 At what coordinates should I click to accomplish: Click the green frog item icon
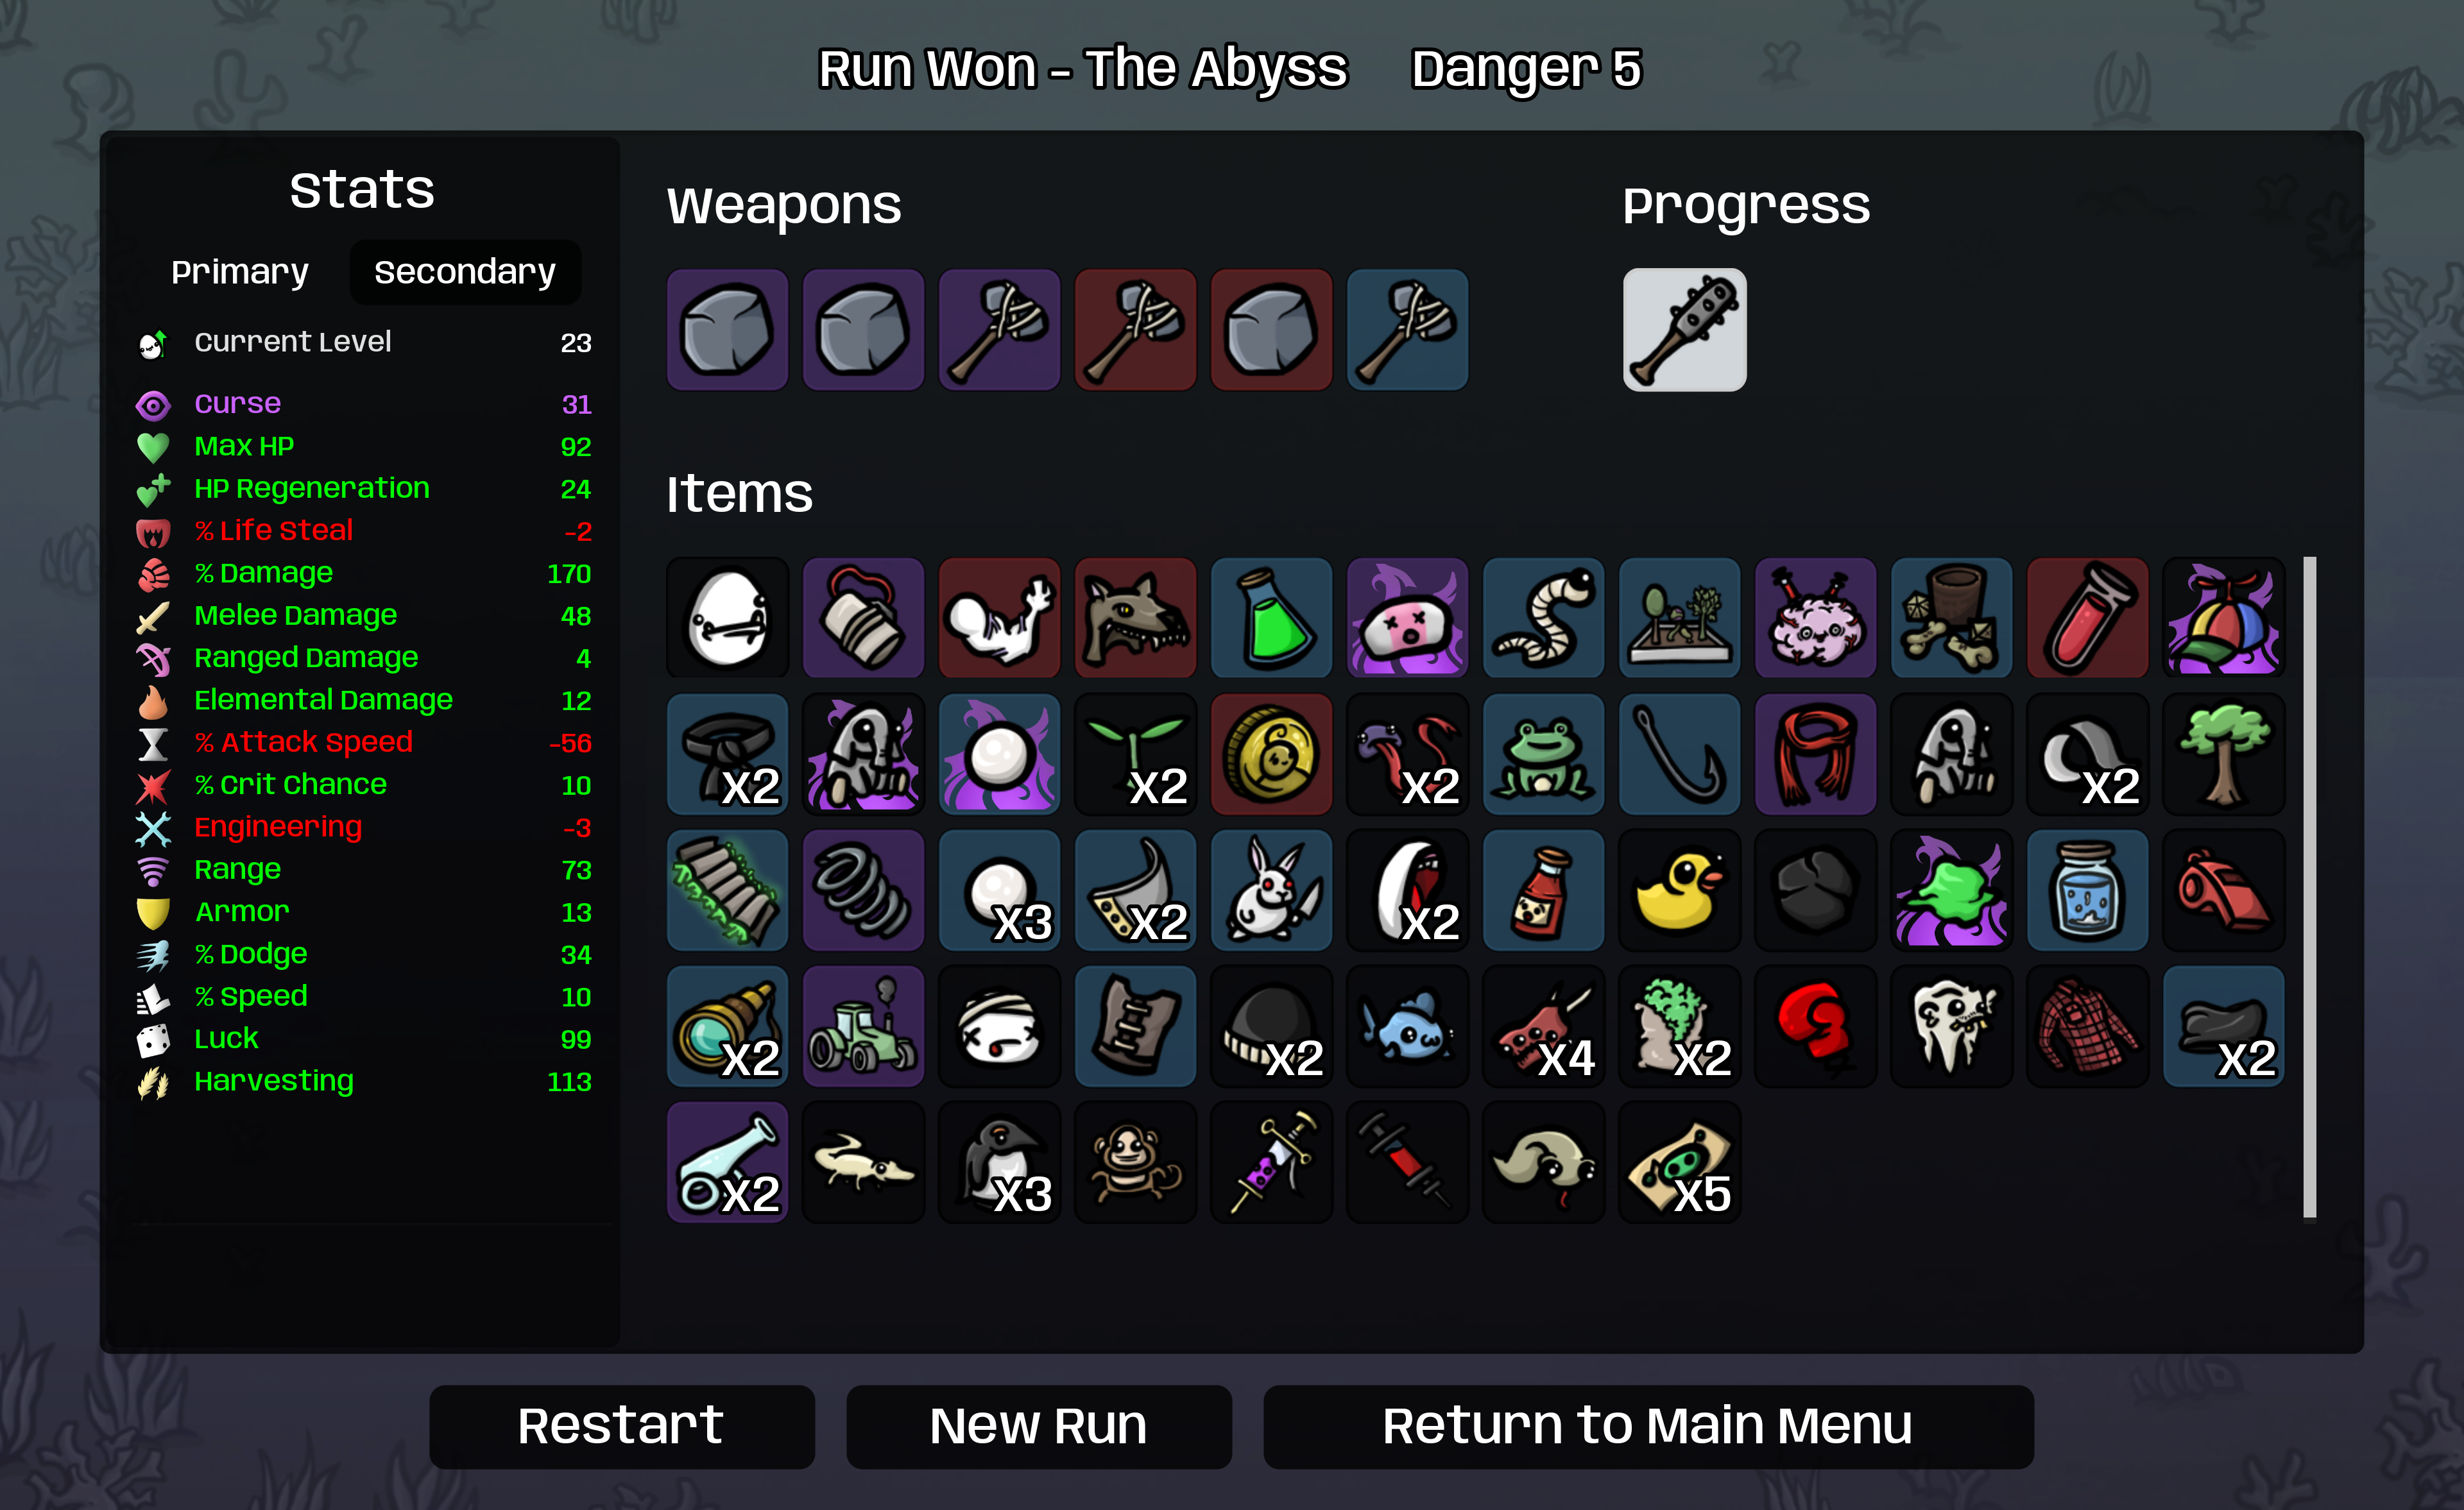tap(1543, 754)
